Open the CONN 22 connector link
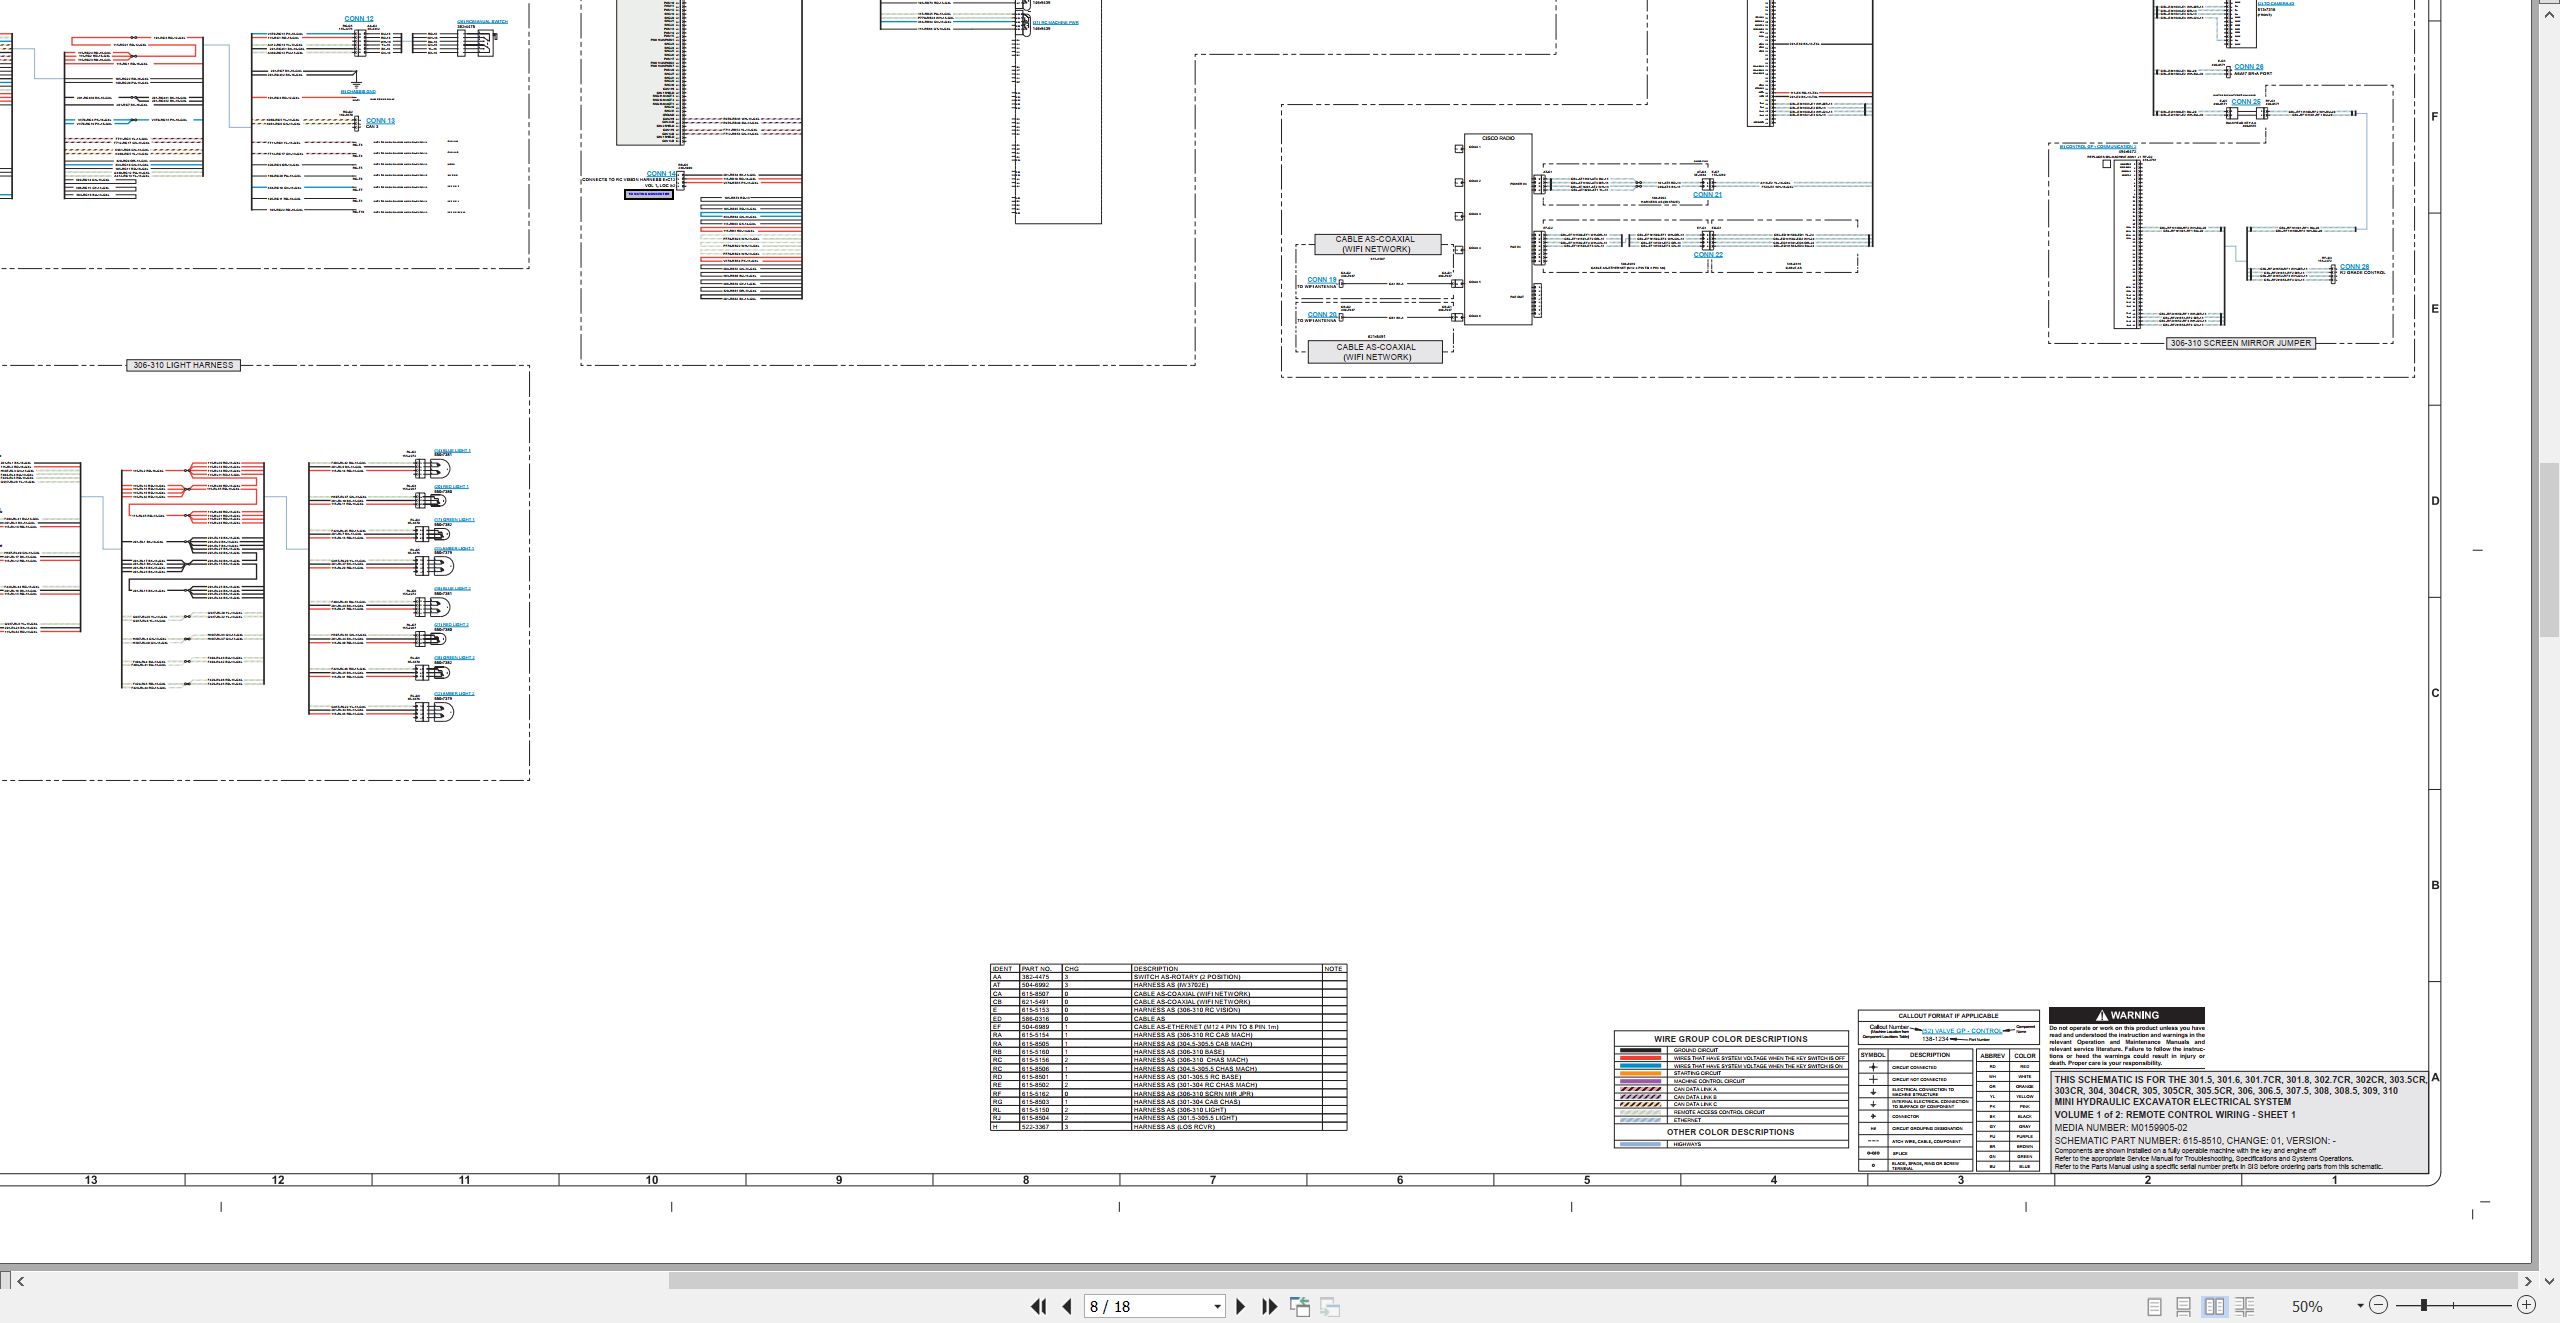 coord(1708,254)
